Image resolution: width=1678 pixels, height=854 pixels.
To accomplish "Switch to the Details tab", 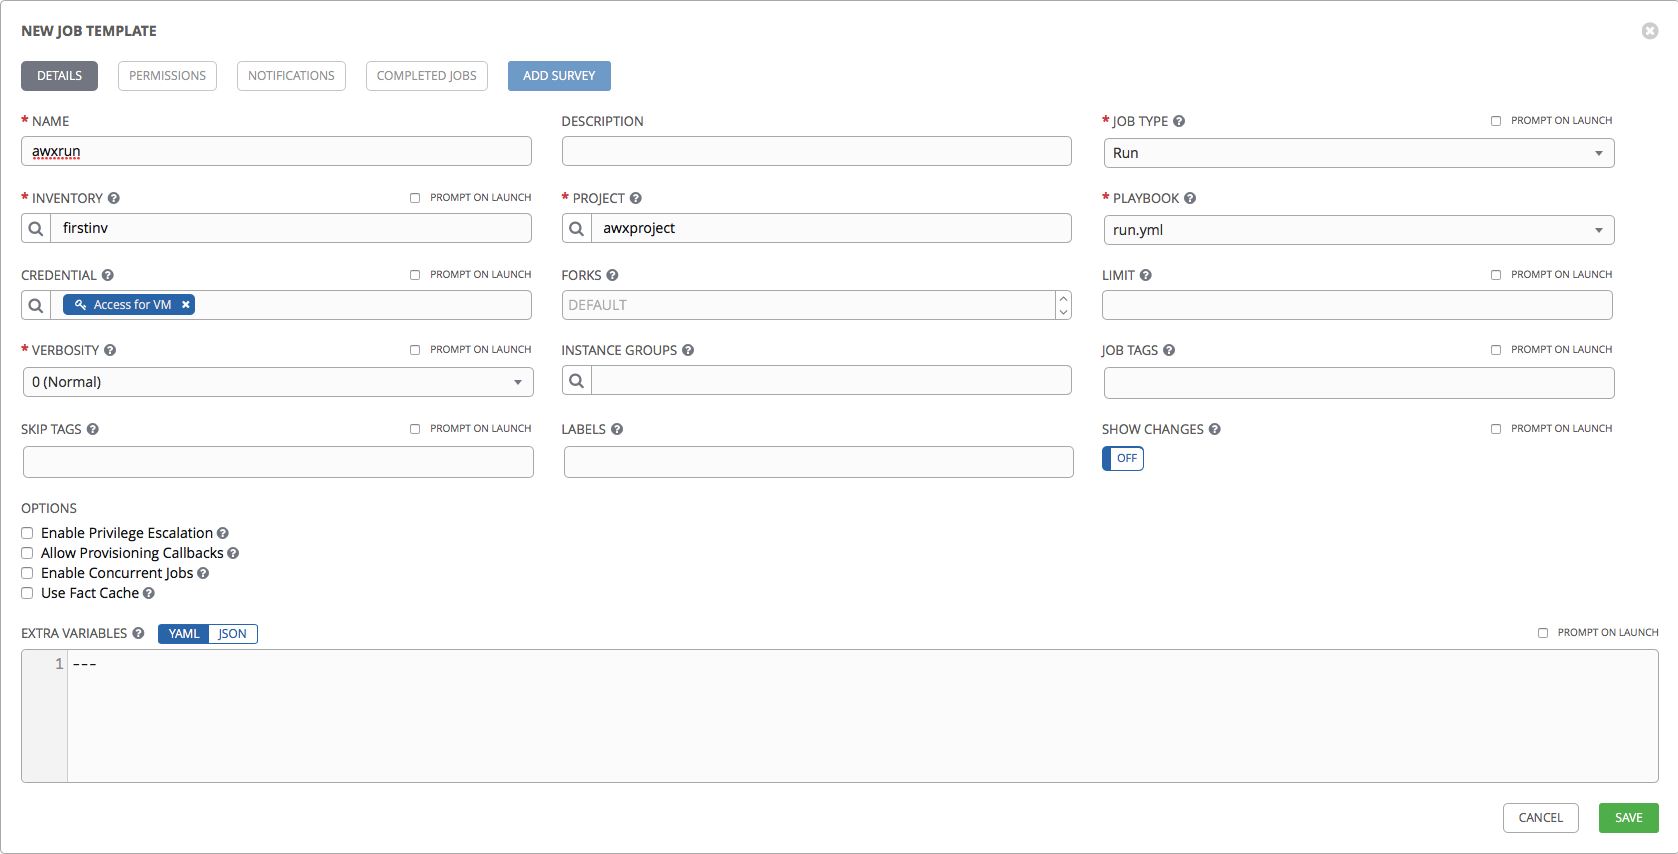I will [x=60, y=76].
